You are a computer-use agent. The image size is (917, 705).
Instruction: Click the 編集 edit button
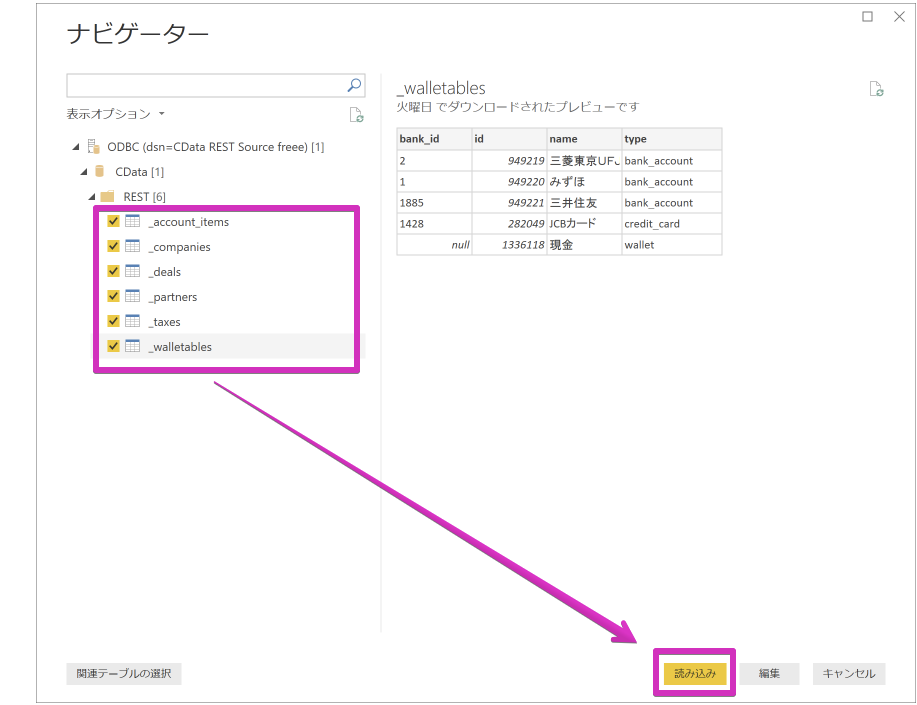tap(770, 673)
